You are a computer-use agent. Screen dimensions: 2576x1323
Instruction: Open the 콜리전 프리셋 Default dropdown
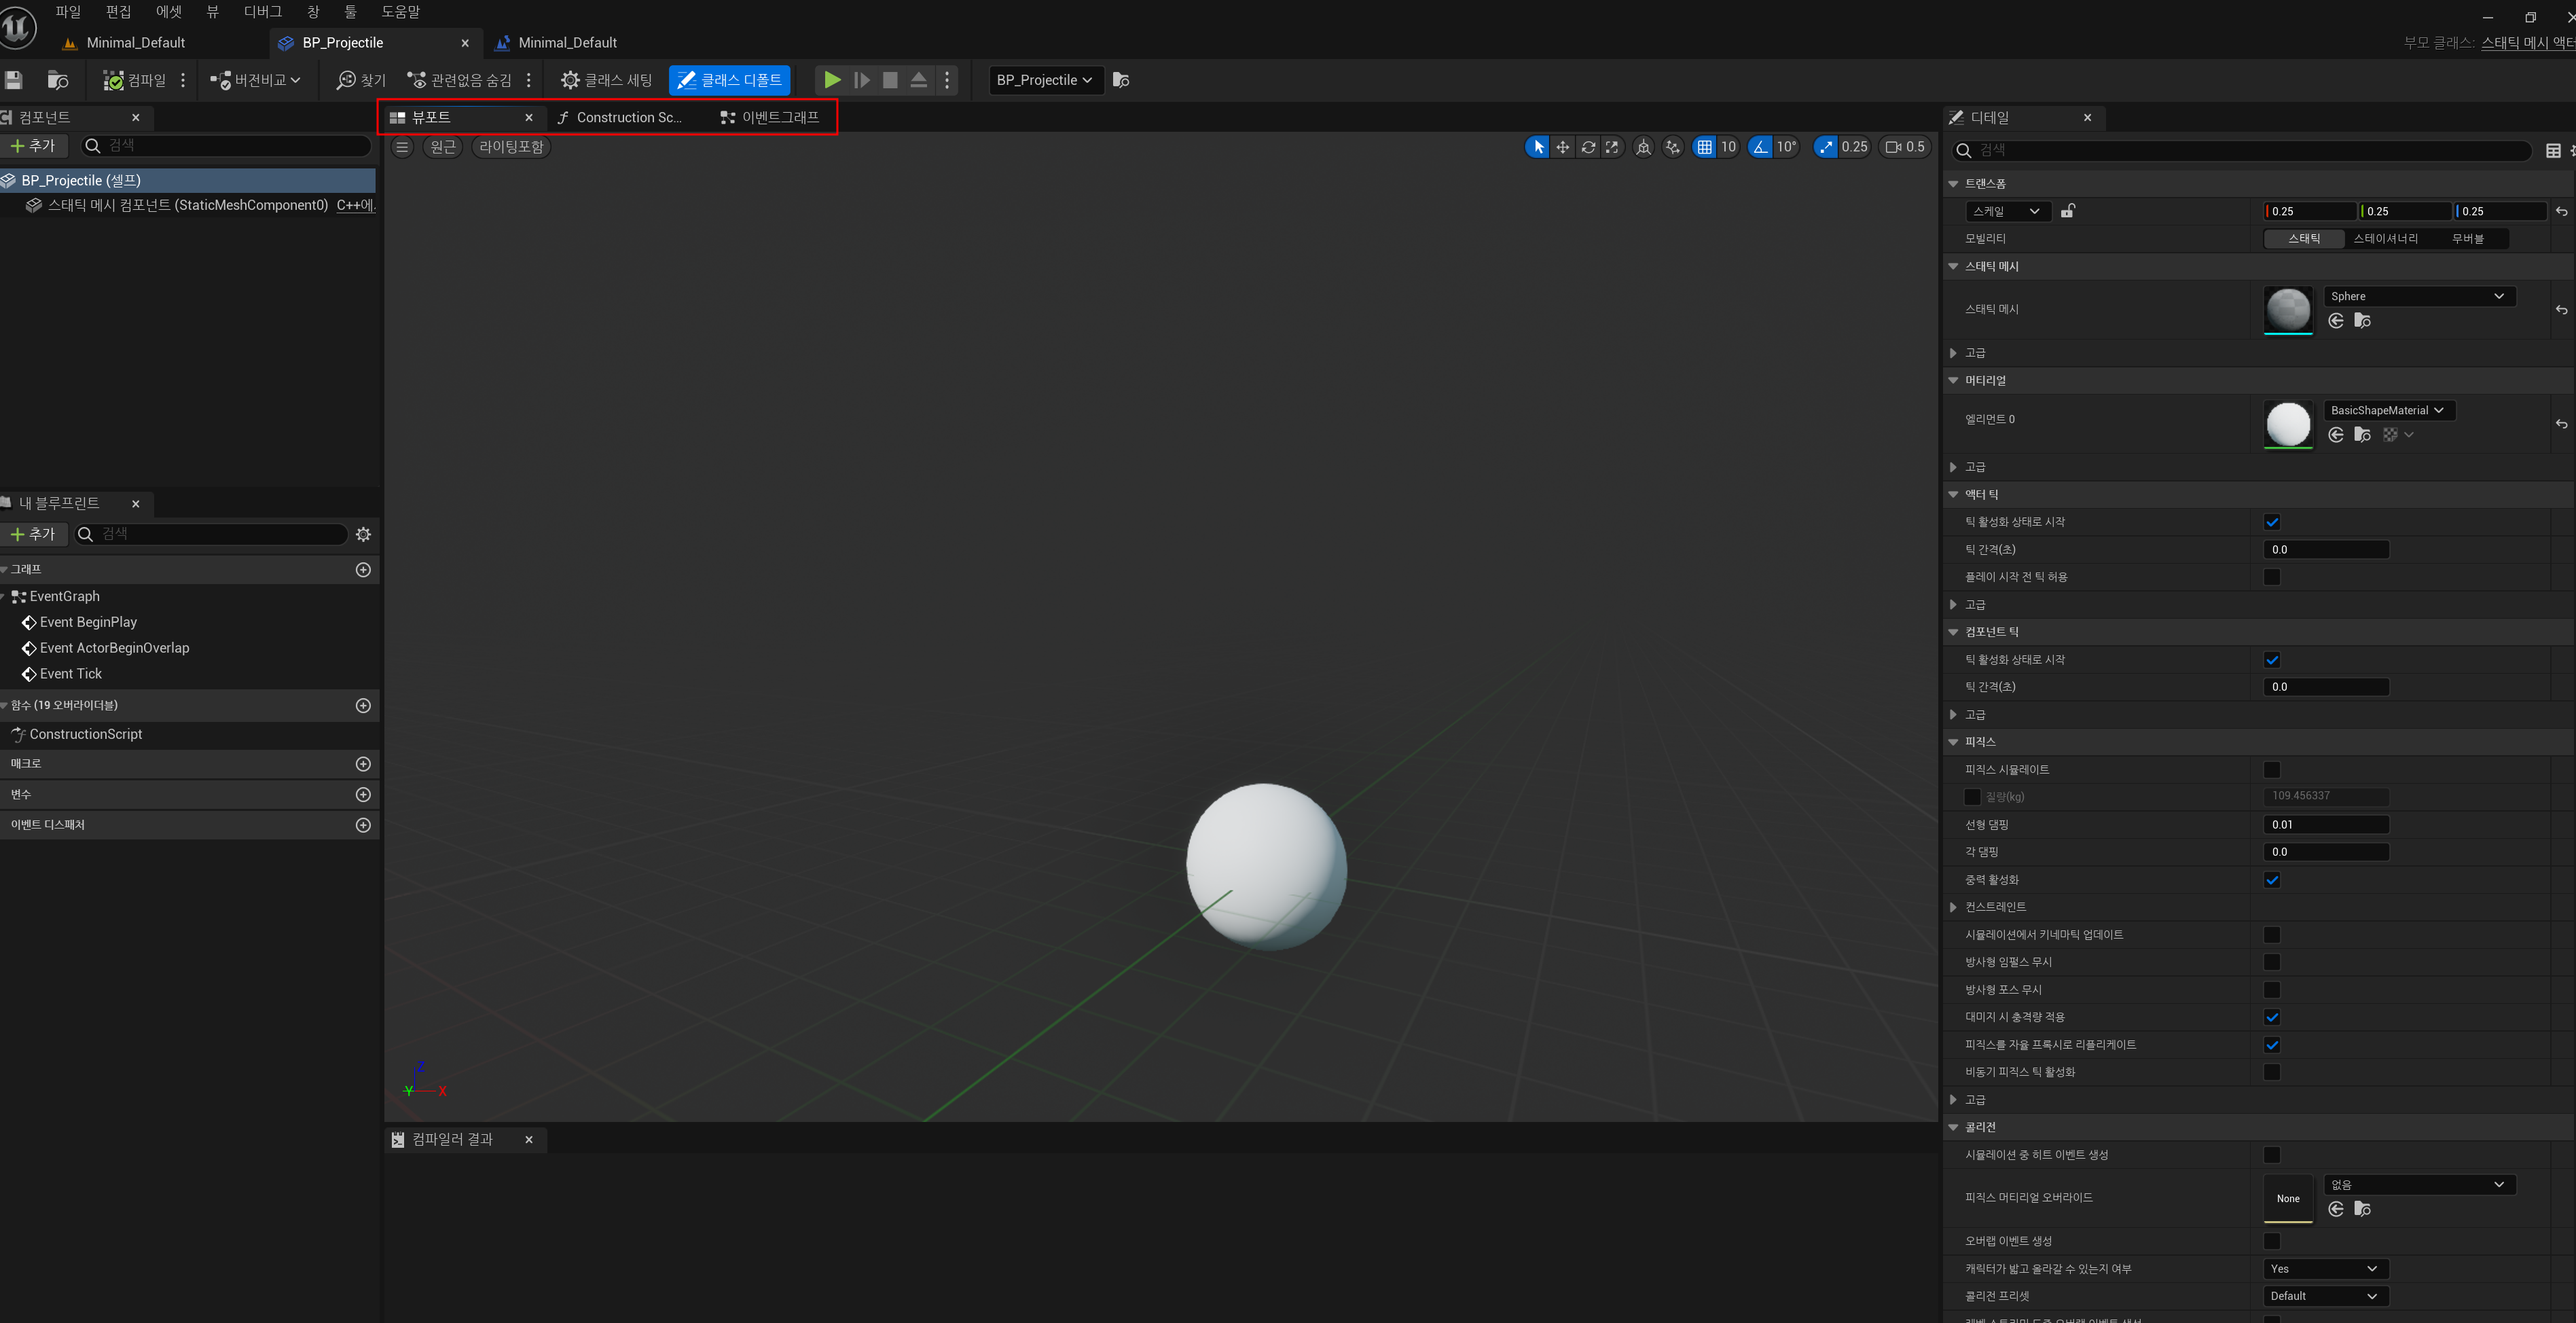[2324, 1296]
